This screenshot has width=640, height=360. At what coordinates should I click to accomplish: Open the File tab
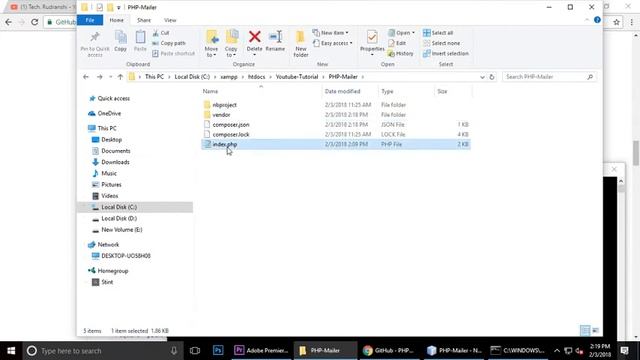(x=90, y=20)
